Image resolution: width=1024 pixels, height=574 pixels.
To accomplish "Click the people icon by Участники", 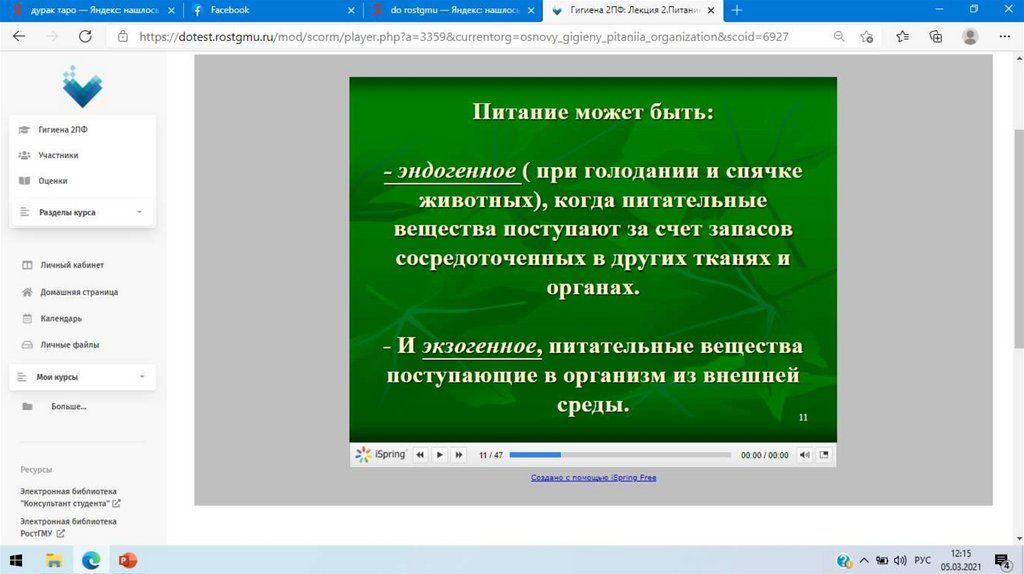I will [x=24, y=155].
